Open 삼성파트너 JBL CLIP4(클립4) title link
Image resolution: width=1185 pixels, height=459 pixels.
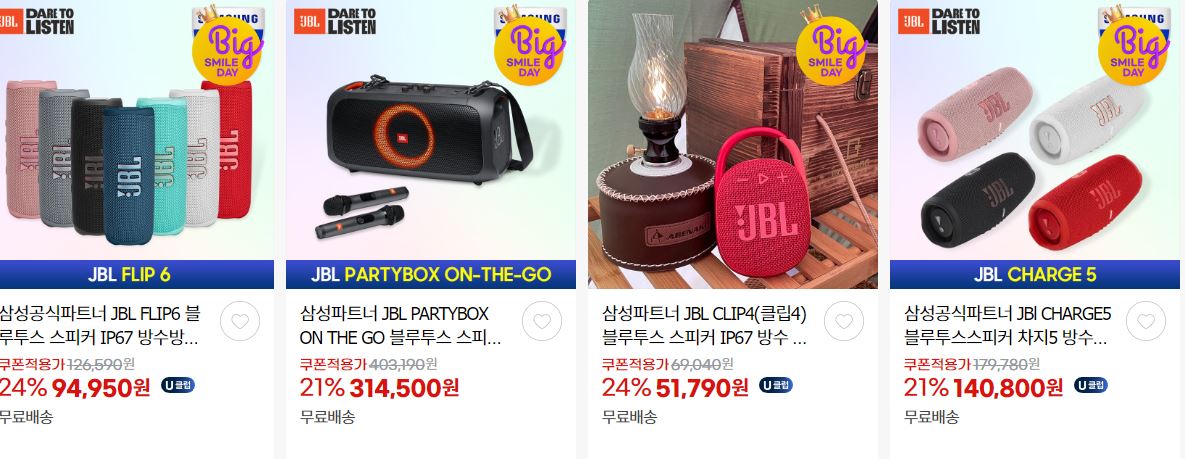point(704,325)
